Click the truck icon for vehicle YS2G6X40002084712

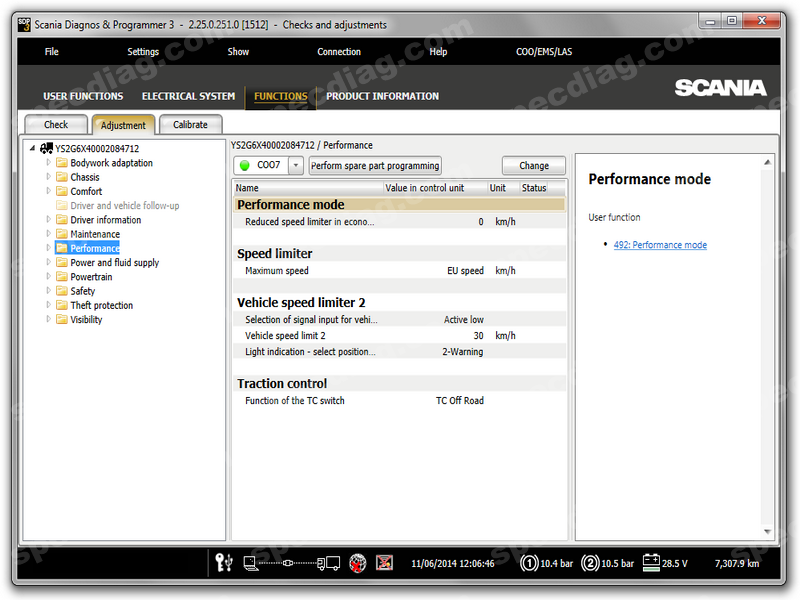pos(46,148)
